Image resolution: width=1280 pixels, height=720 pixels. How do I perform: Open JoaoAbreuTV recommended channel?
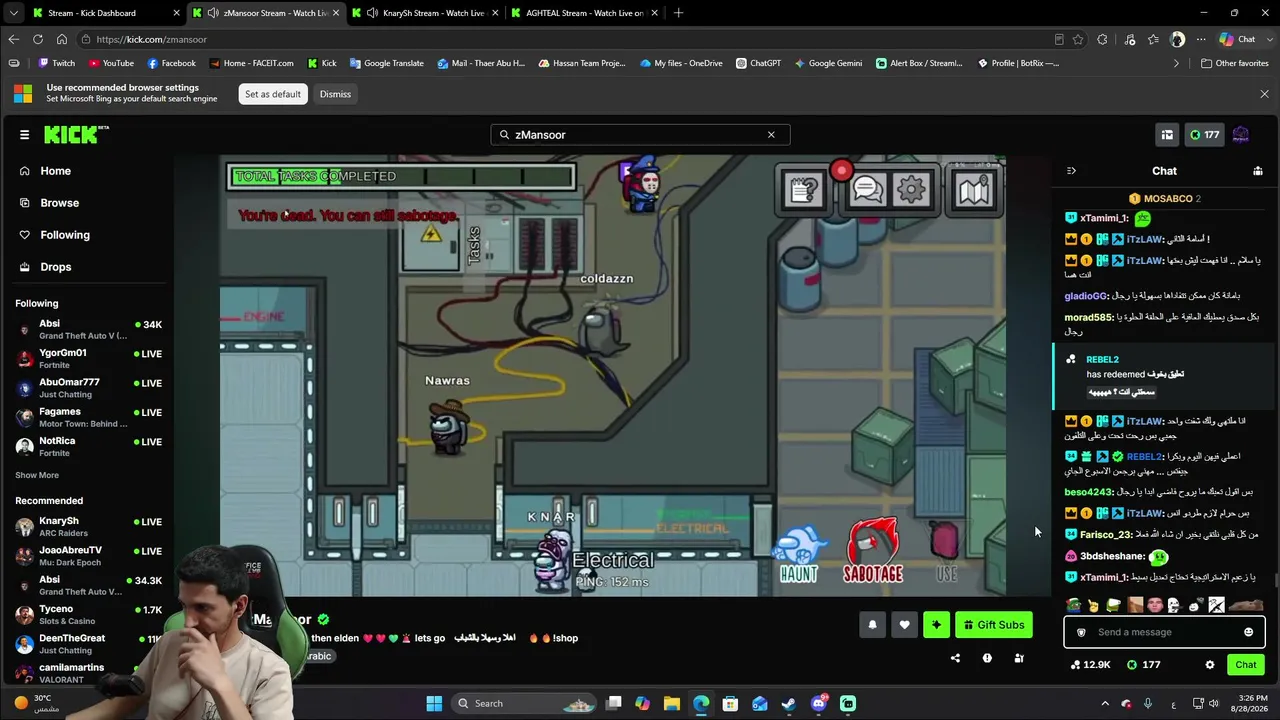click(x=88, y=556)
